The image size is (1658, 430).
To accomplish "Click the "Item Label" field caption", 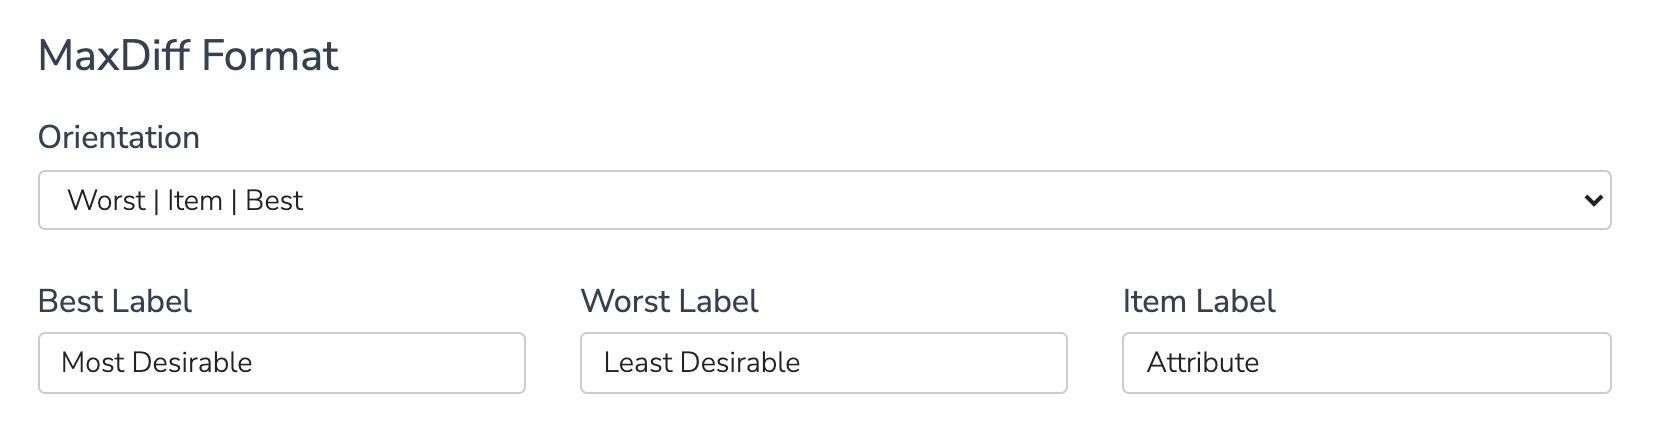I will tap(1199, 302).
